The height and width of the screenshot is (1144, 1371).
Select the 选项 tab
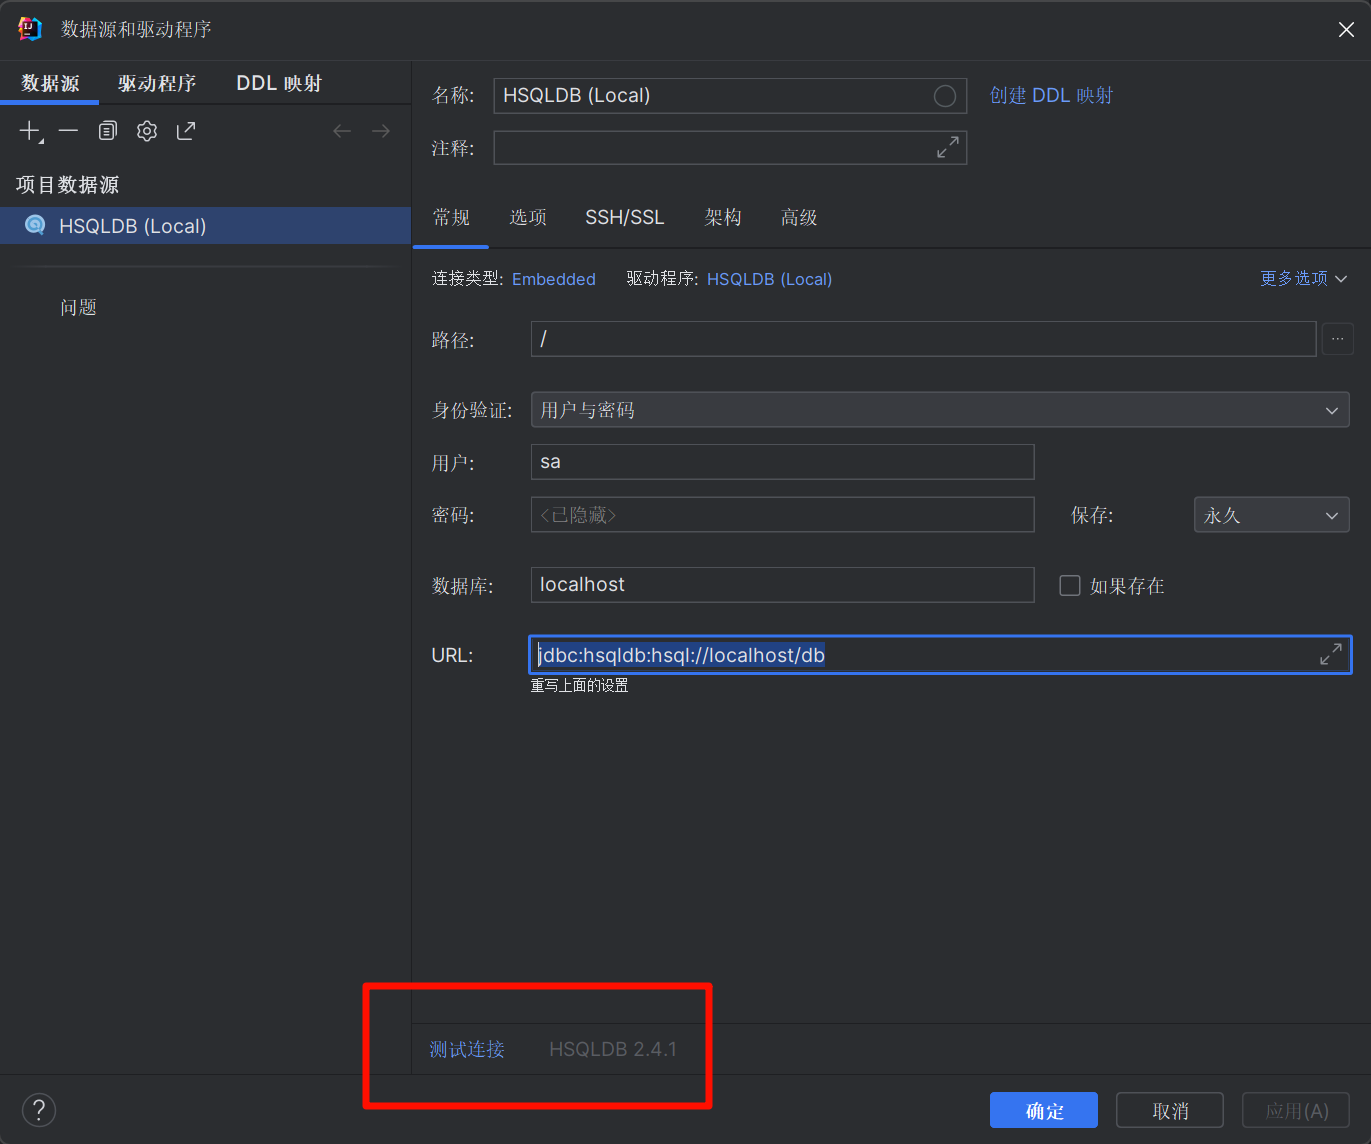528,217
